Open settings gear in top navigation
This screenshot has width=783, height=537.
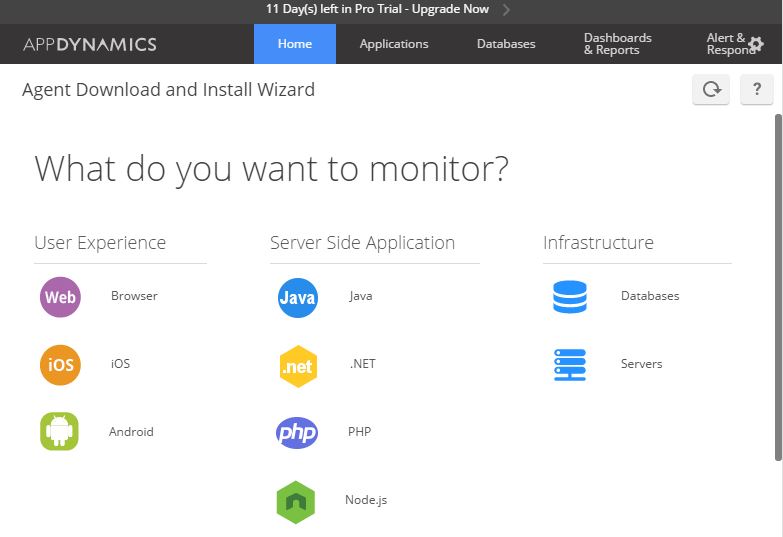pos(756,44)
